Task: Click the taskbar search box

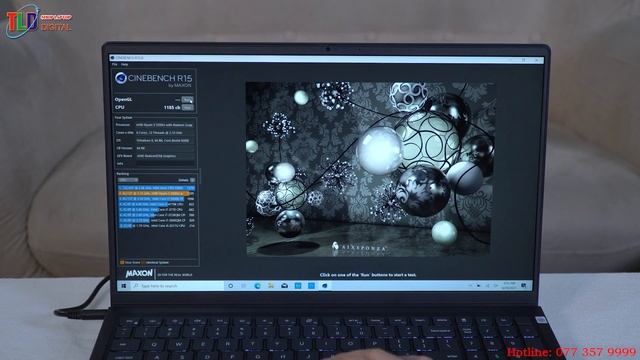Action: click(x=177, y=286)
